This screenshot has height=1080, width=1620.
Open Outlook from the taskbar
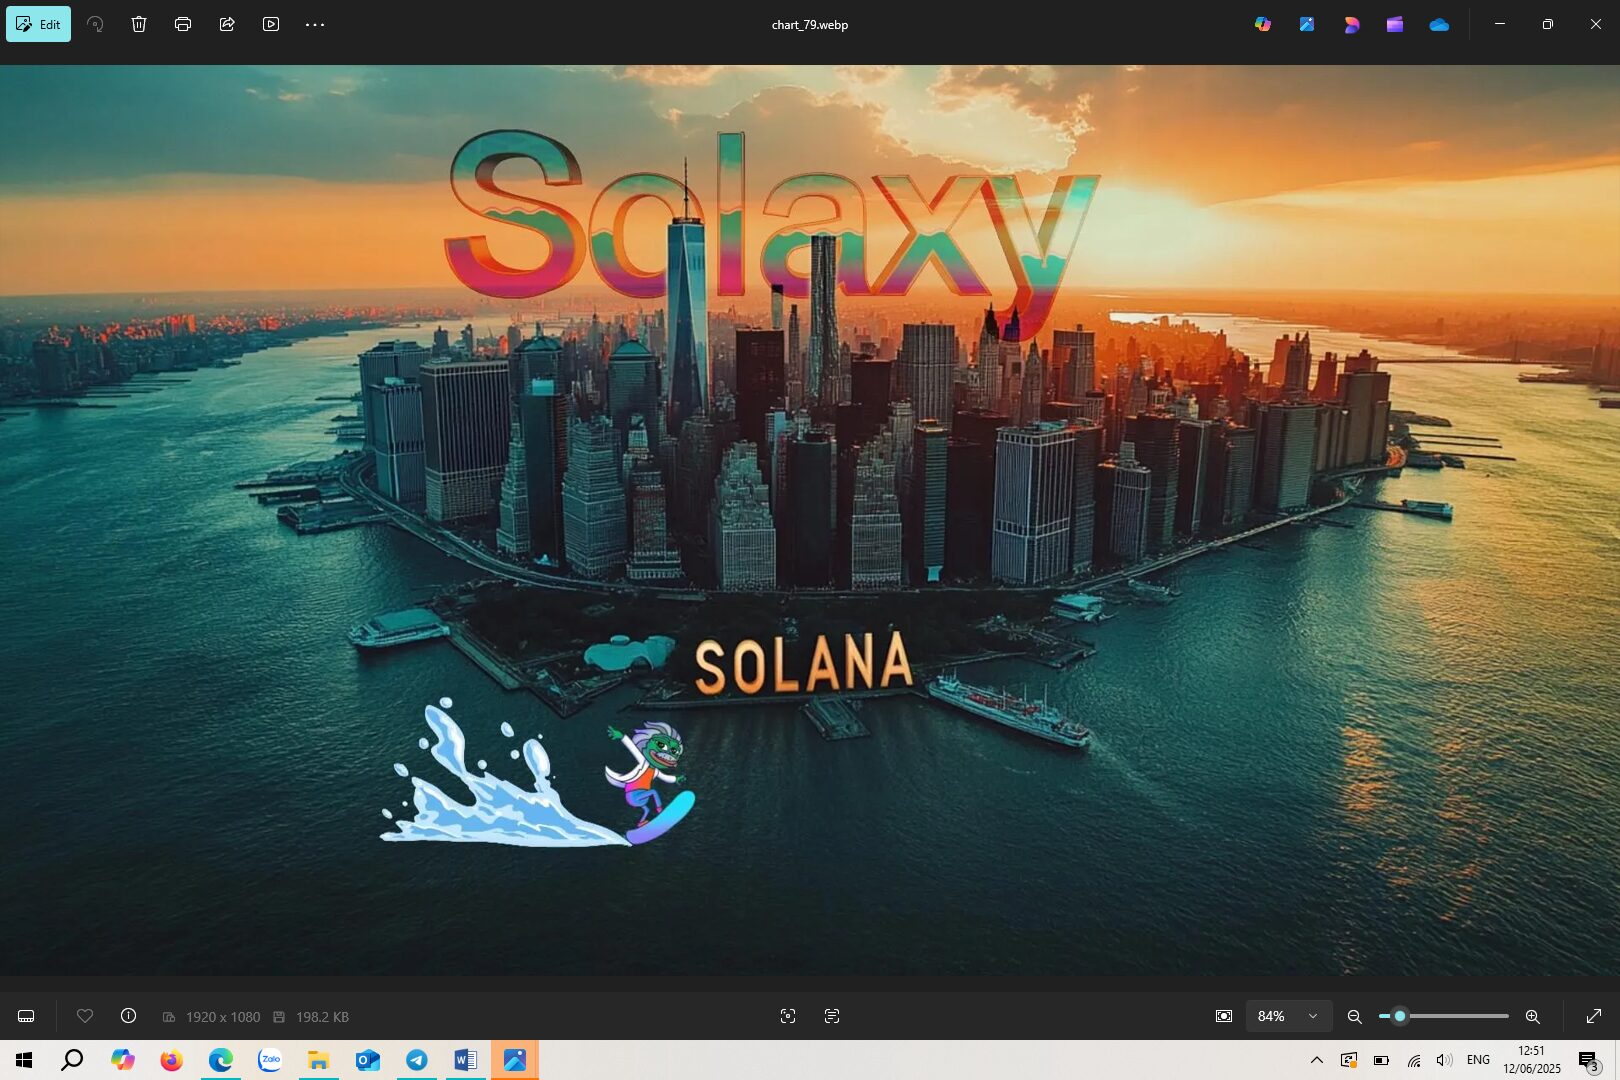pyautogui.click(x=368, y=1060)
